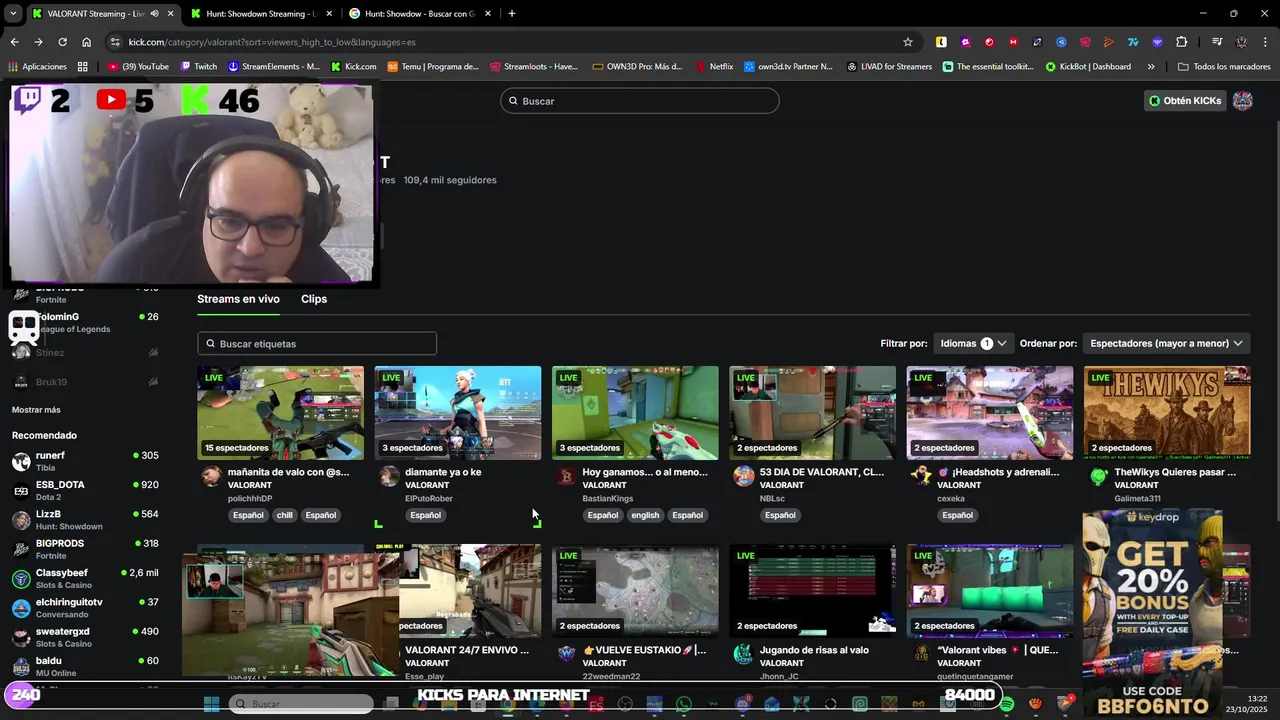Screen dimensions: 1280x720
Task: Click NBLsc streamer avatar
Action: click(743, 476)
